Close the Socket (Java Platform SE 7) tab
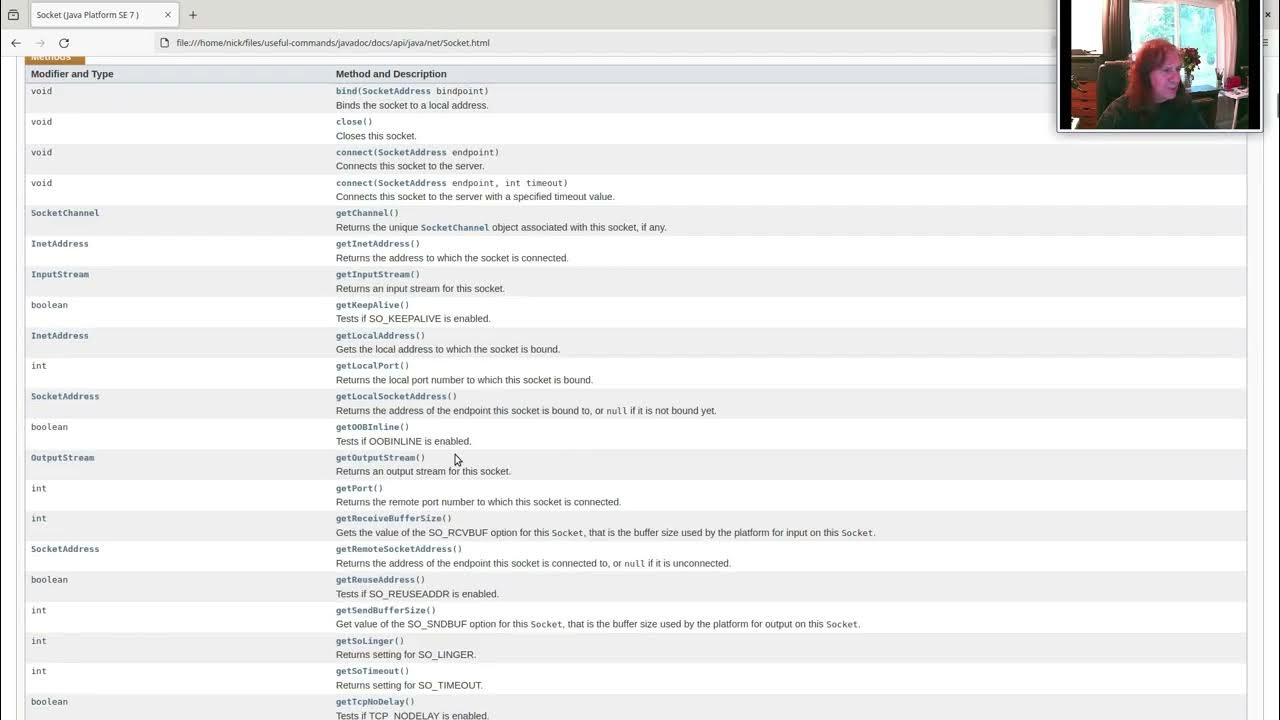Viewport: 1280px width, 720px height. [168, 15]
